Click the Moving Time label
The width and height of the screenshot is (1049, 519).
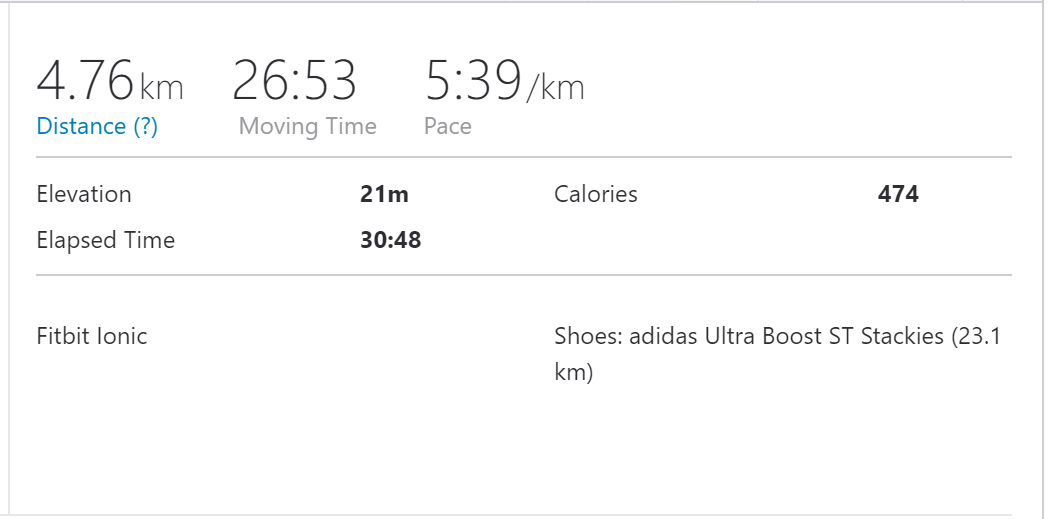pyautogui.click(x=307, y=127)
